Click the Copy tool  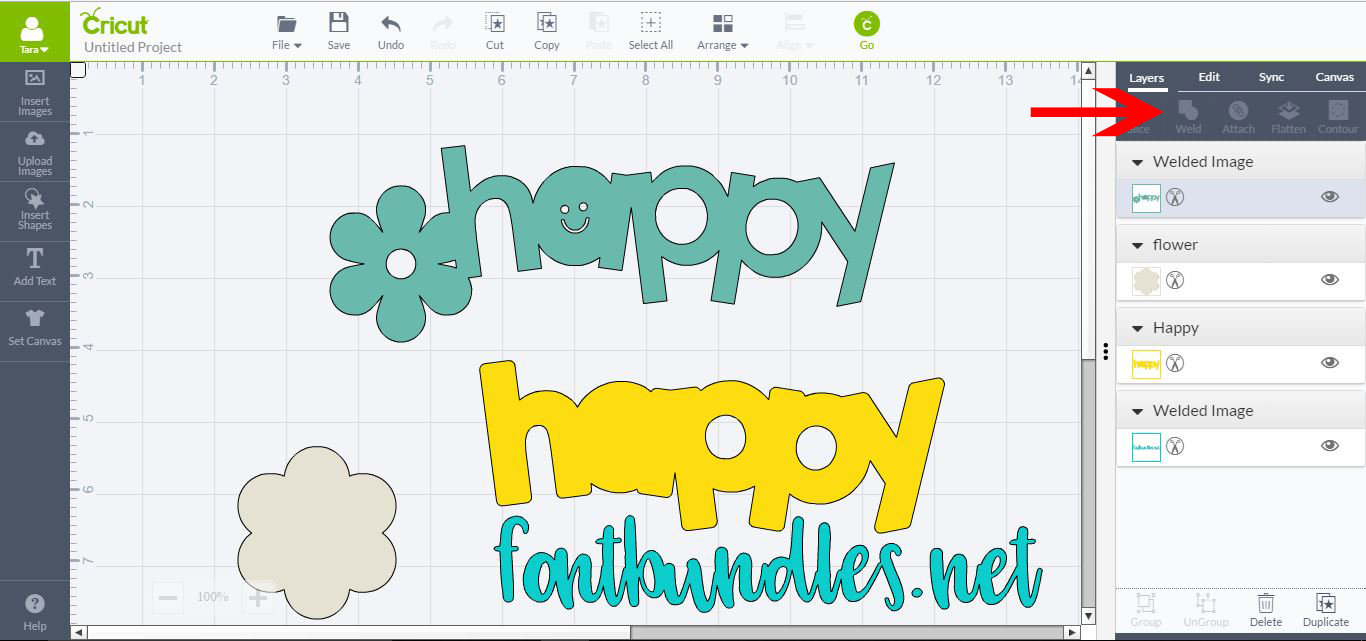[x=547, y=31]
